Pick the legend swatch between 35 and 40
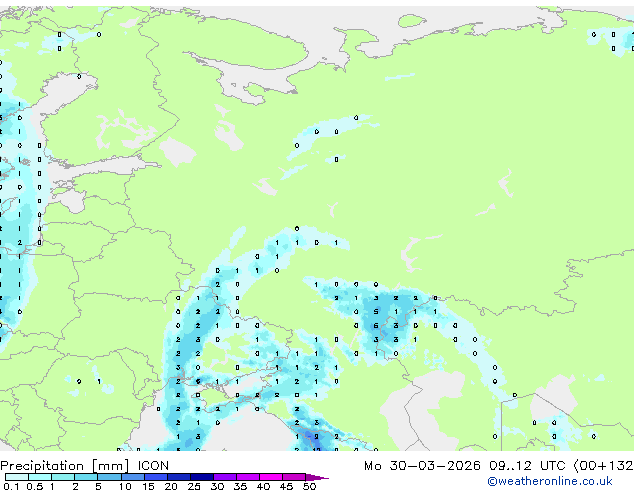The width and height of the screenshot is (634, 490). click(x=247, y=477)
